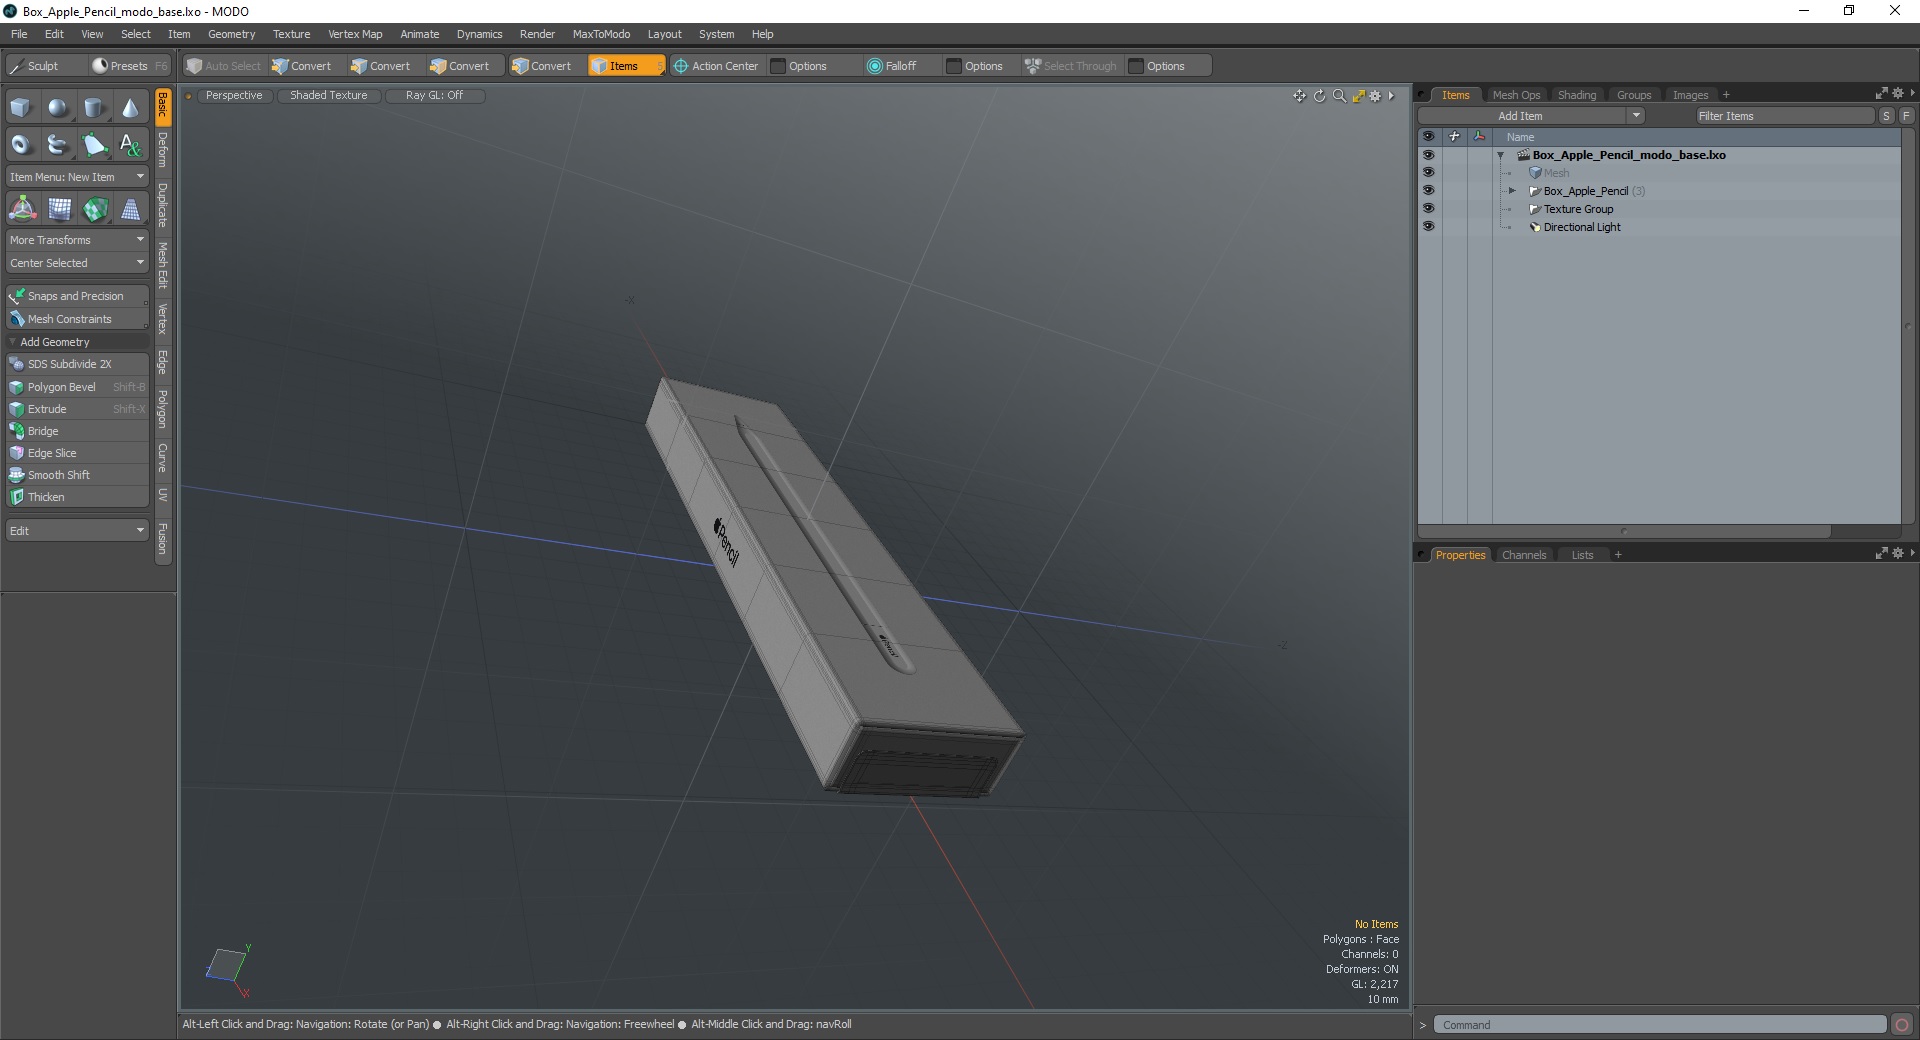Toggle the Select Through option

pos(1071,66)
